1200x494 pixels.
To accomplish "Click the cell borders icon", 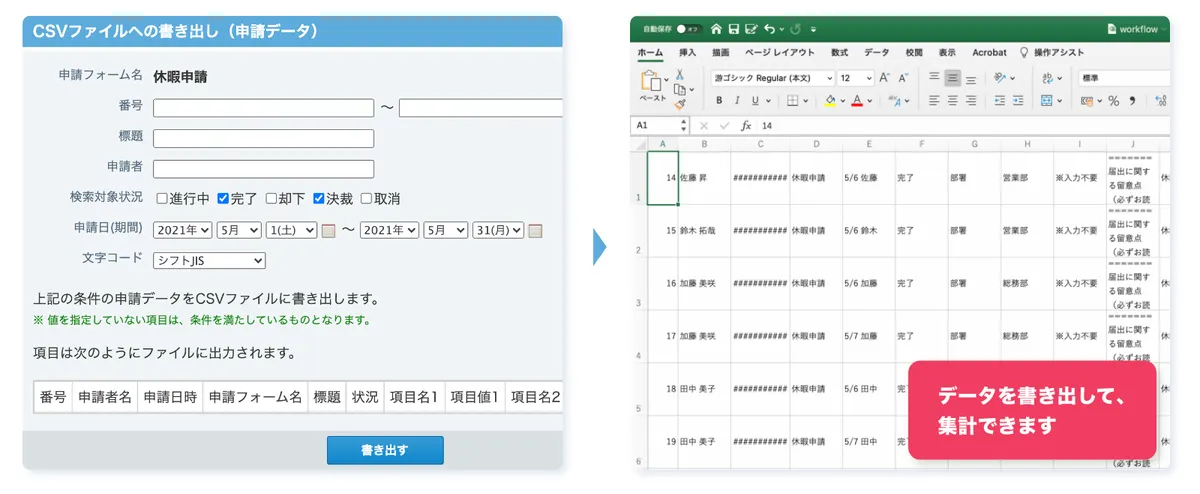I will pyautogui.click(x=792, y=100).
